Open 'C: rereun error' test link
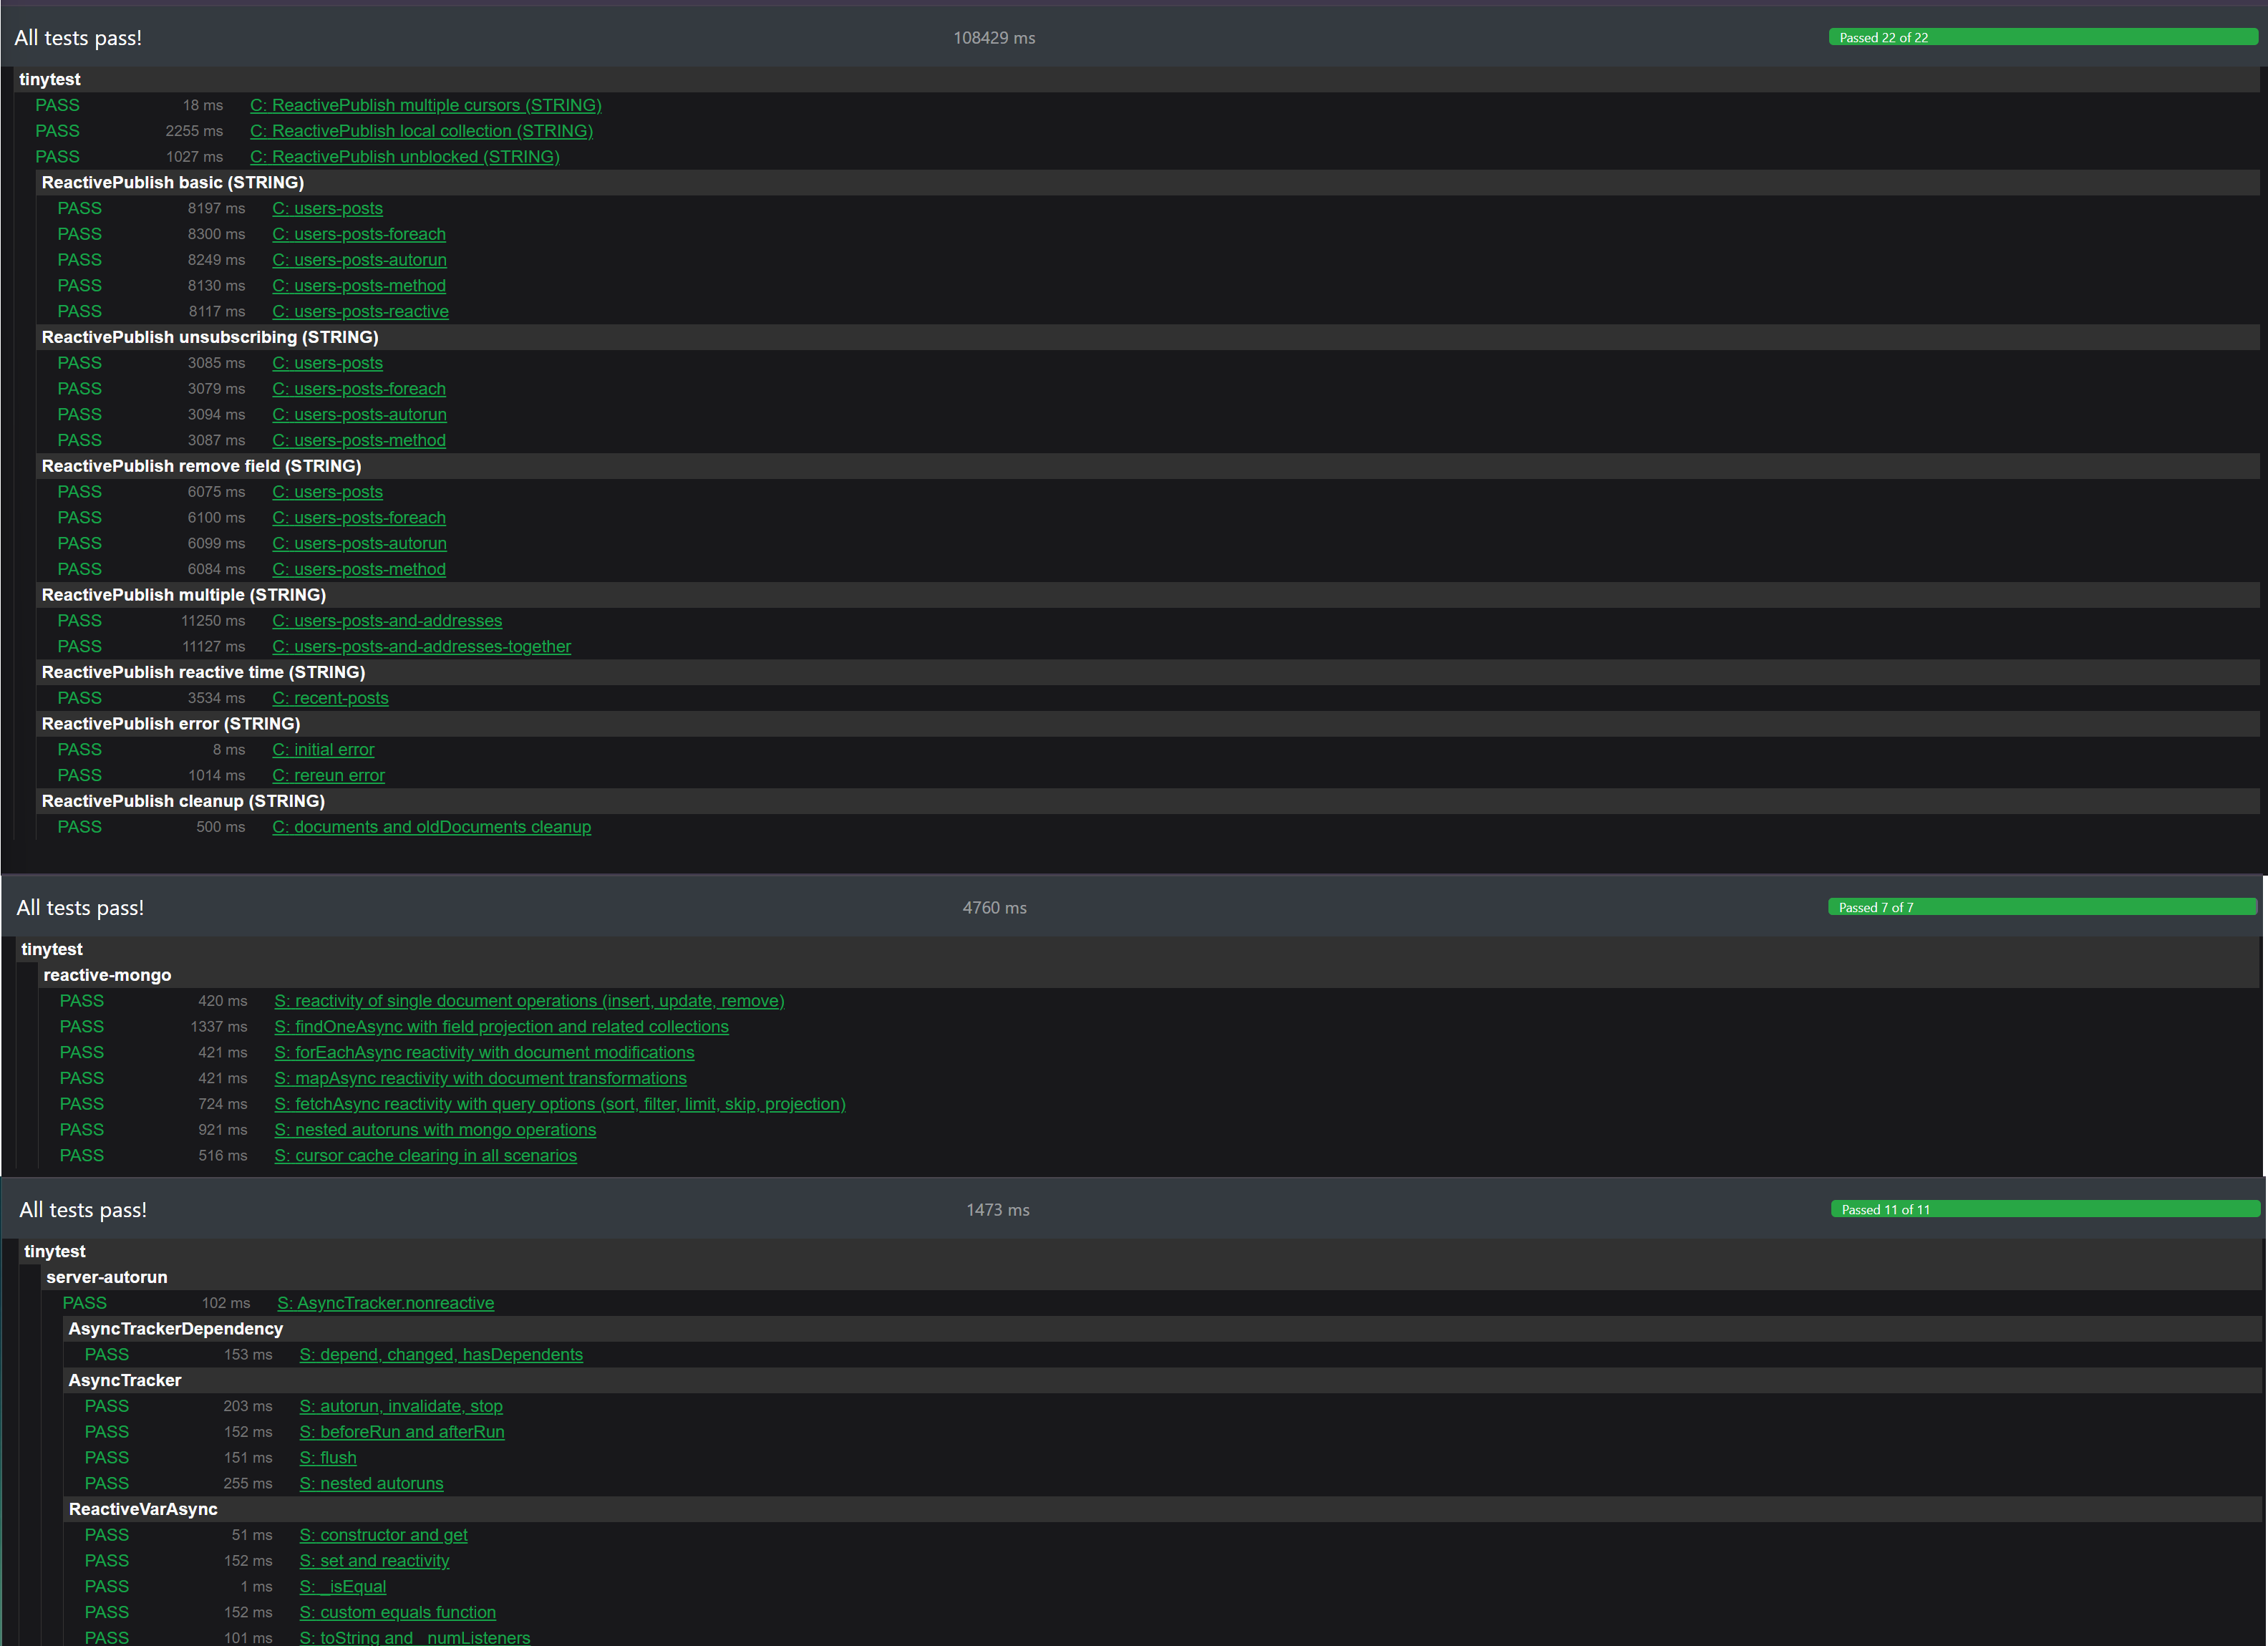This screenshot has width=2268, height=1646. click(328, 775)
